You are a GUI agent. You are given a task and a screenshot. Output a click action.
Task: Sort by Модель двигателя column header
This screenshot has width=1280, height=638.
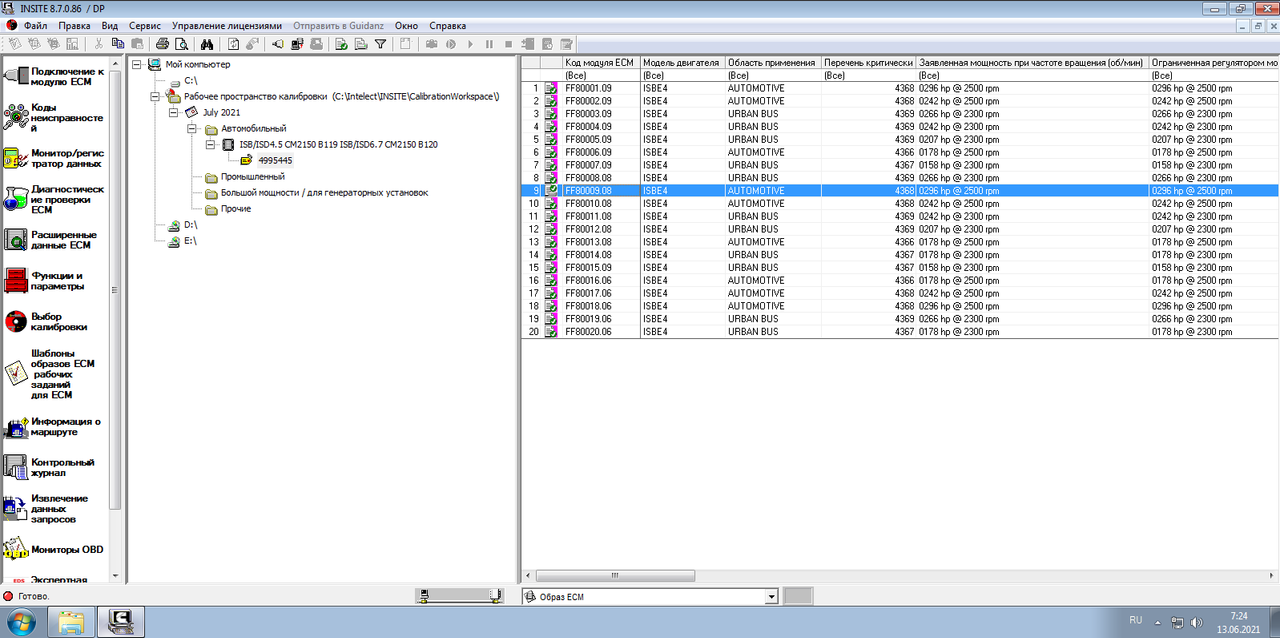[x=682, y=62]
